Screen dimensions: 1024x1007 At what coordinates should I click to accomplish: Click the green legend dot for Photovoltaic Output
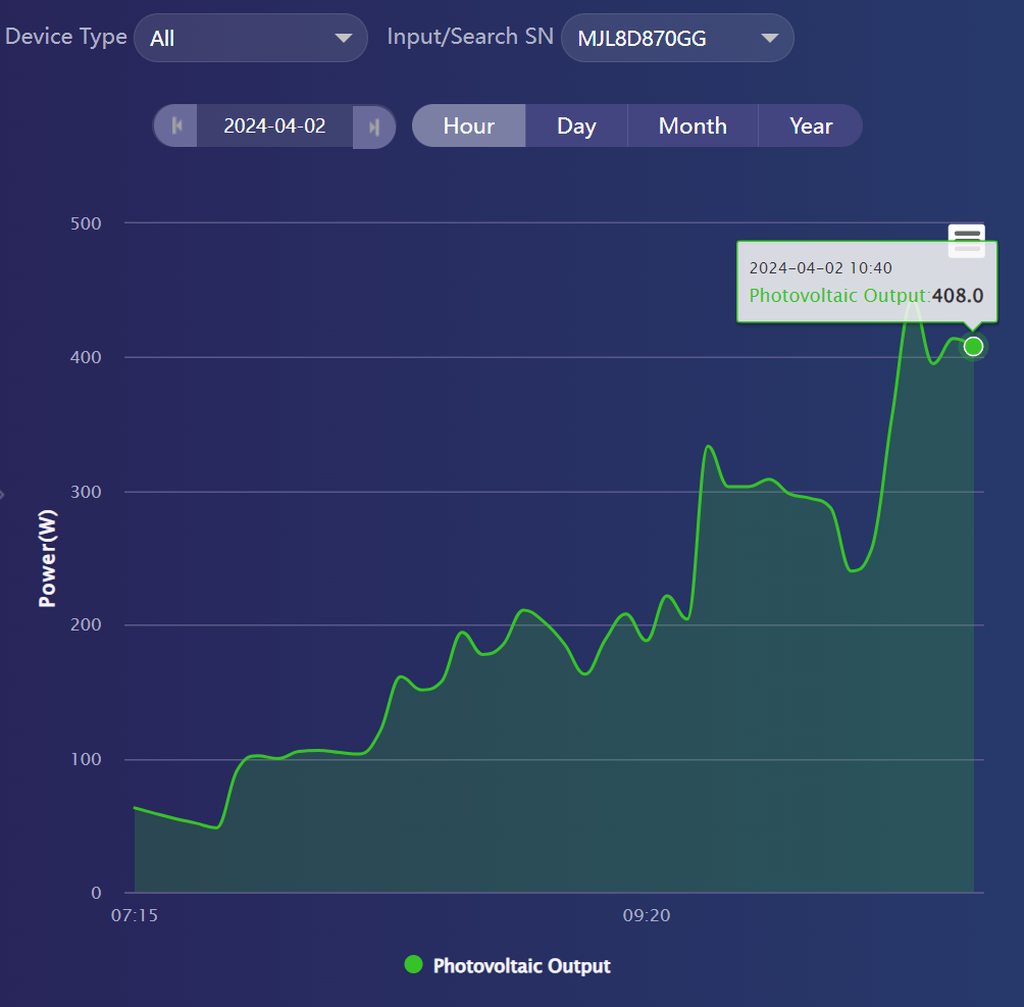[x=413, y=965]
